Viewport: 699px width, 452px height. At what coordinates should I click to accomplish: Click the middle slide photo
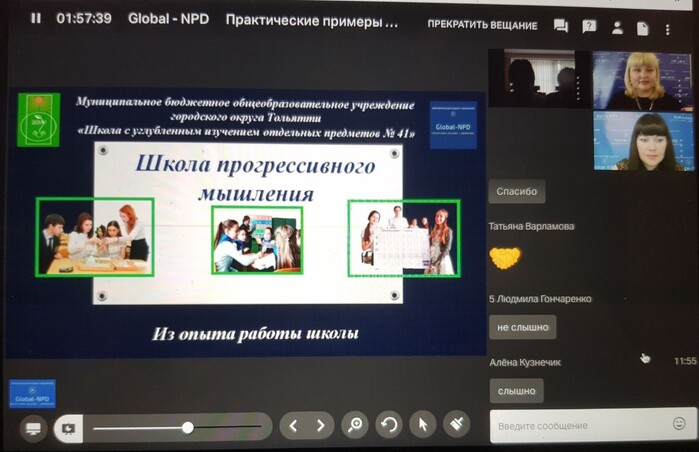pos(257,240)
